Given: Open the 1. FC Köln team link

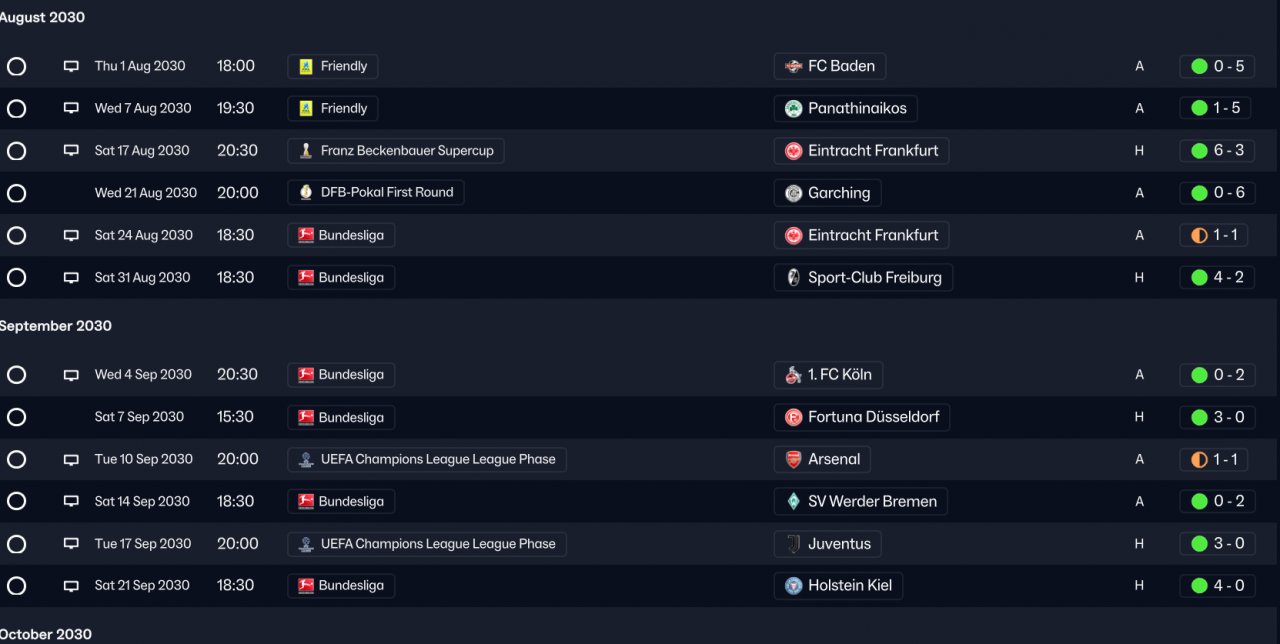Looking at the screenshot, I should tap(839, 375).
